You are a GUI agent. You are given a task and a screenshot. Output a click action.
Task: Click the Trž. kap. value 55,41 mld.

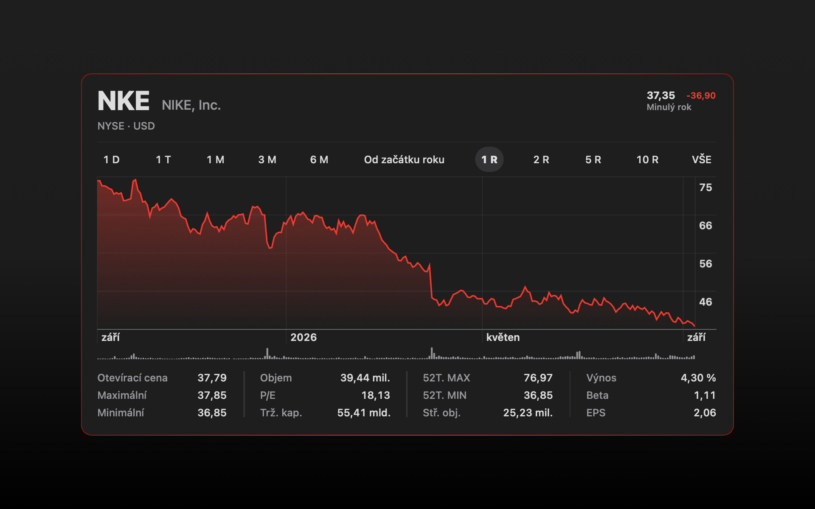click(363, 413)
